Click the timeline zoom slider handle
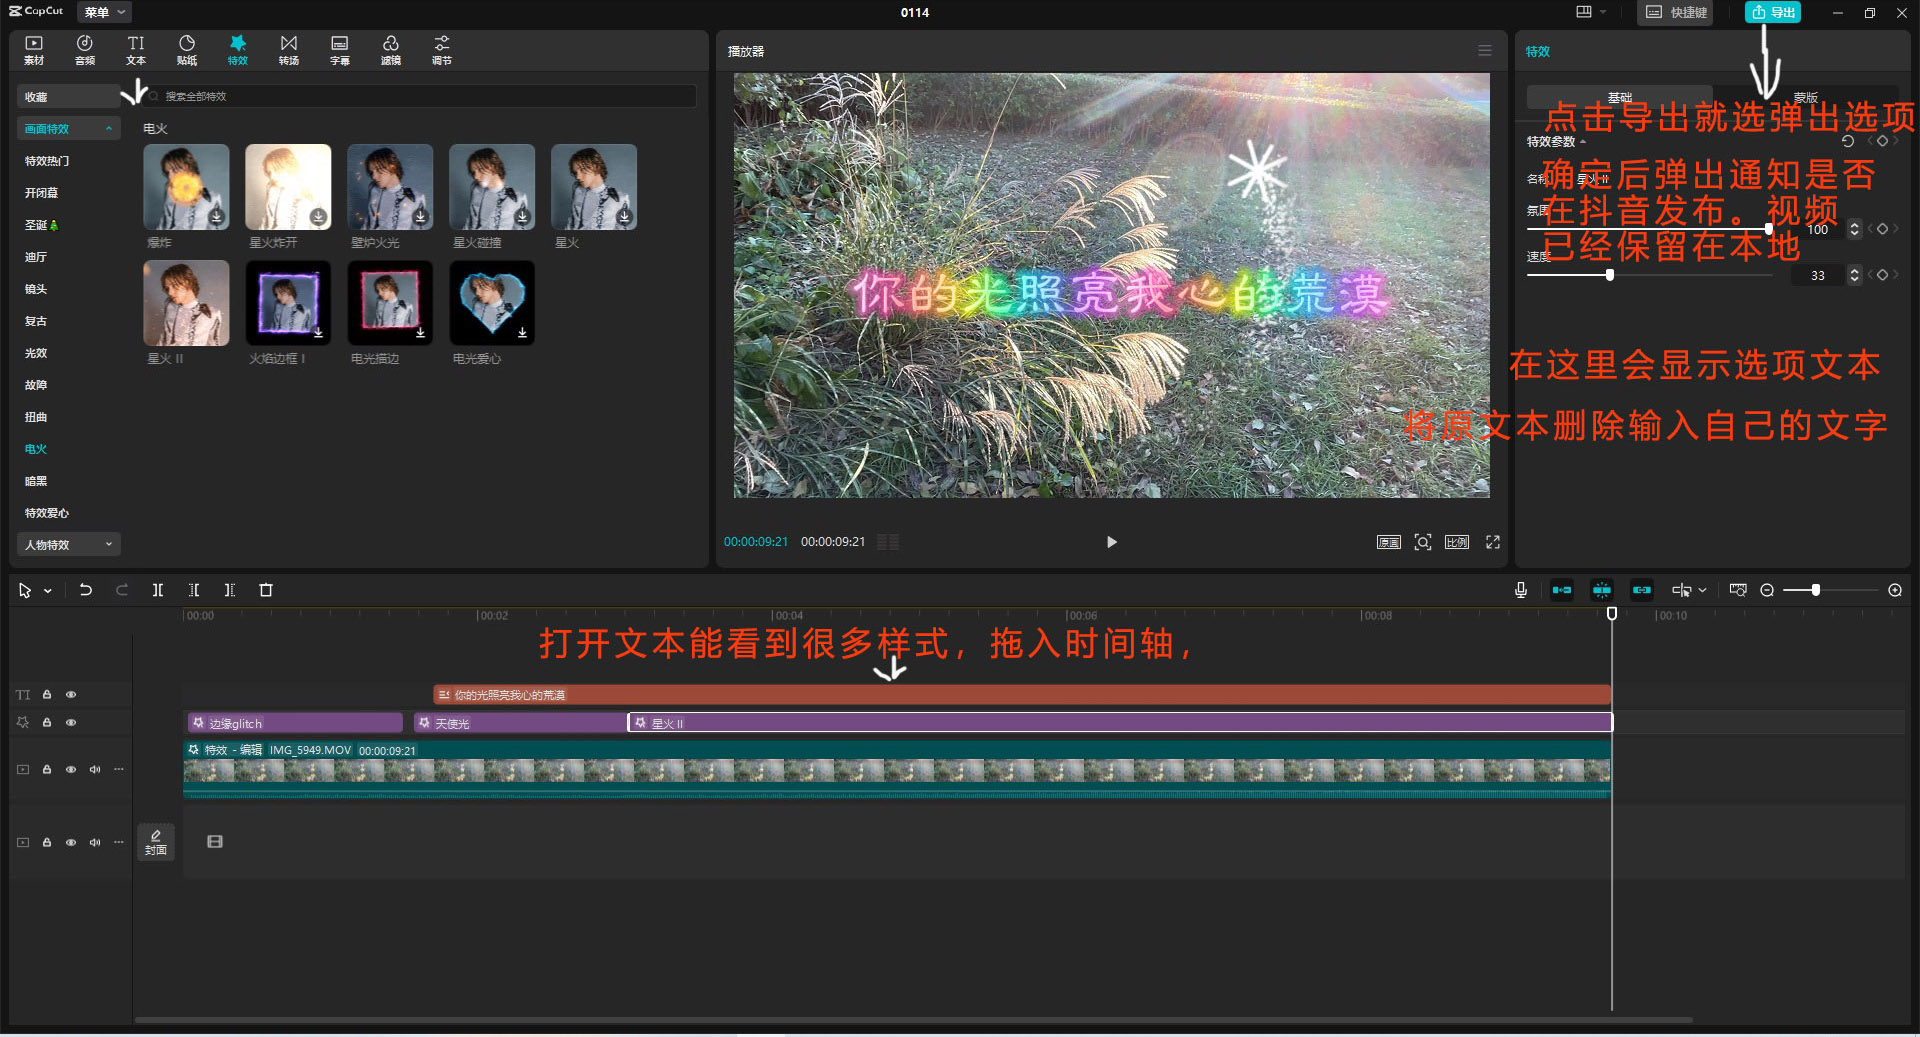This screenshot has width=1920, height=1037. pos(1816,590)
